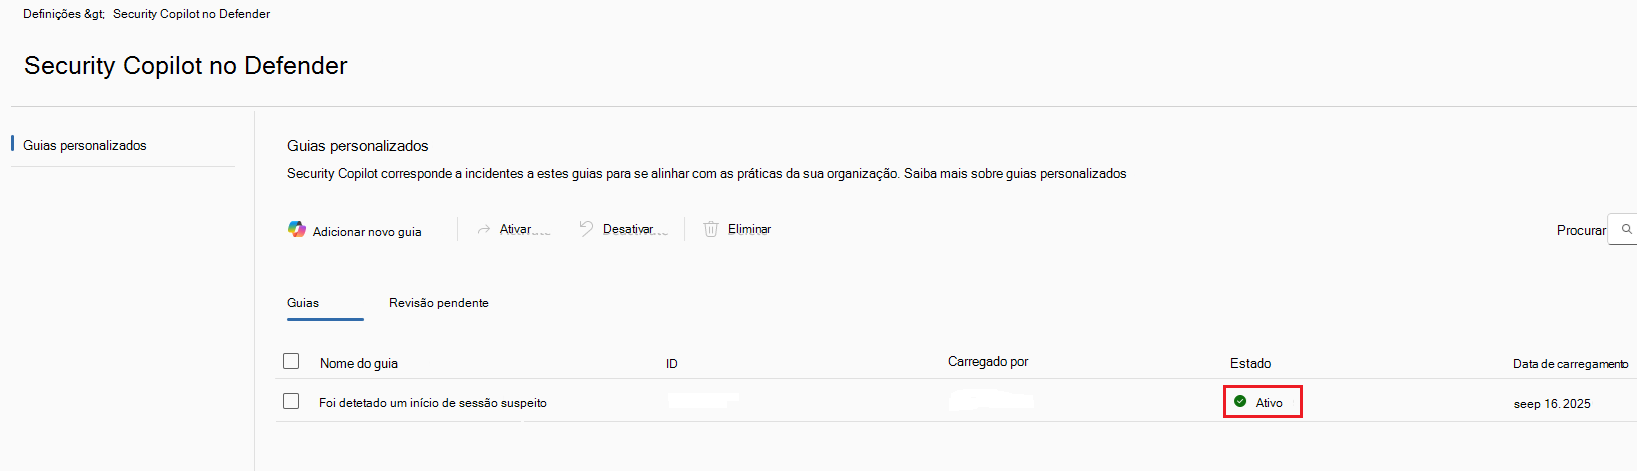Viewport: 1637px width, 471px height.
Task: Open the Revisão pendente tab
Action: pos(439,303)
